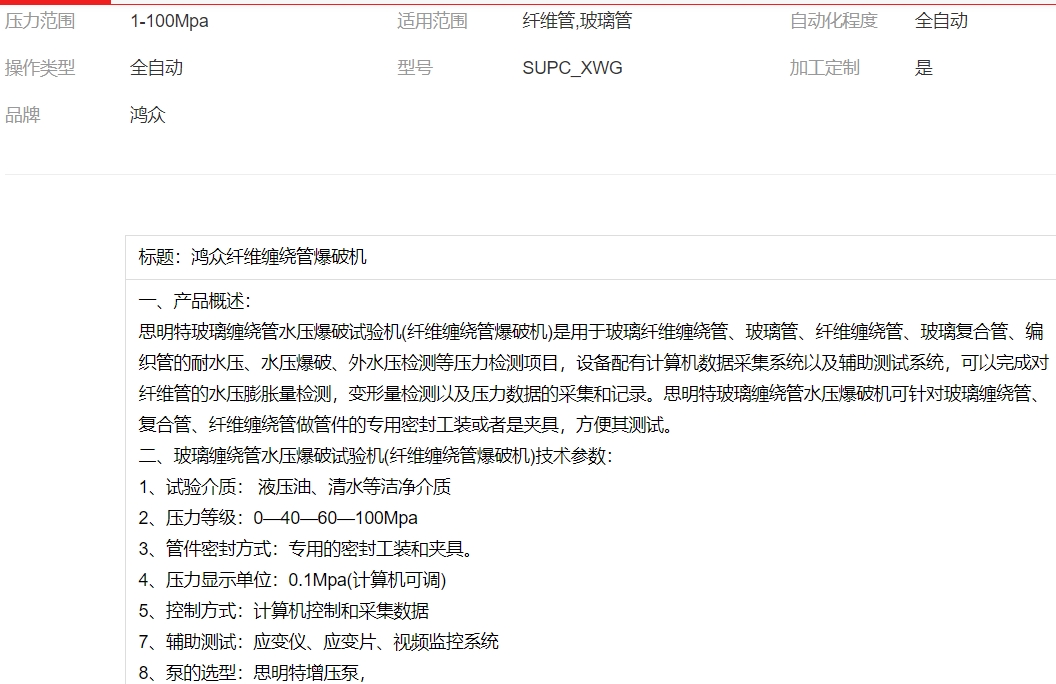The width and height of the screenshot is (1056, 684).
Task: Click the line 8、泵的选型：思明特增压泵
Action: point(252,673)
